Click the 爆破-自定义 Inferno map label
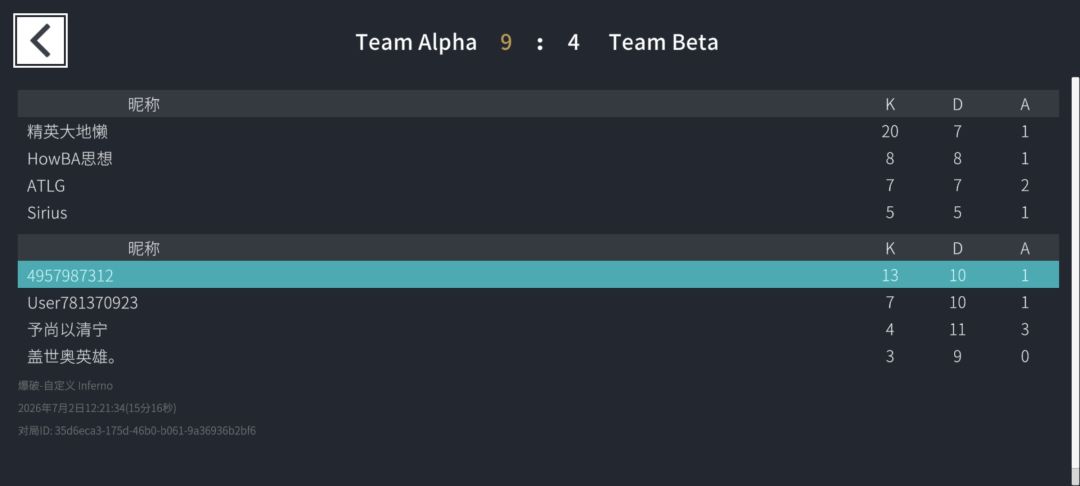 point(65,385)
